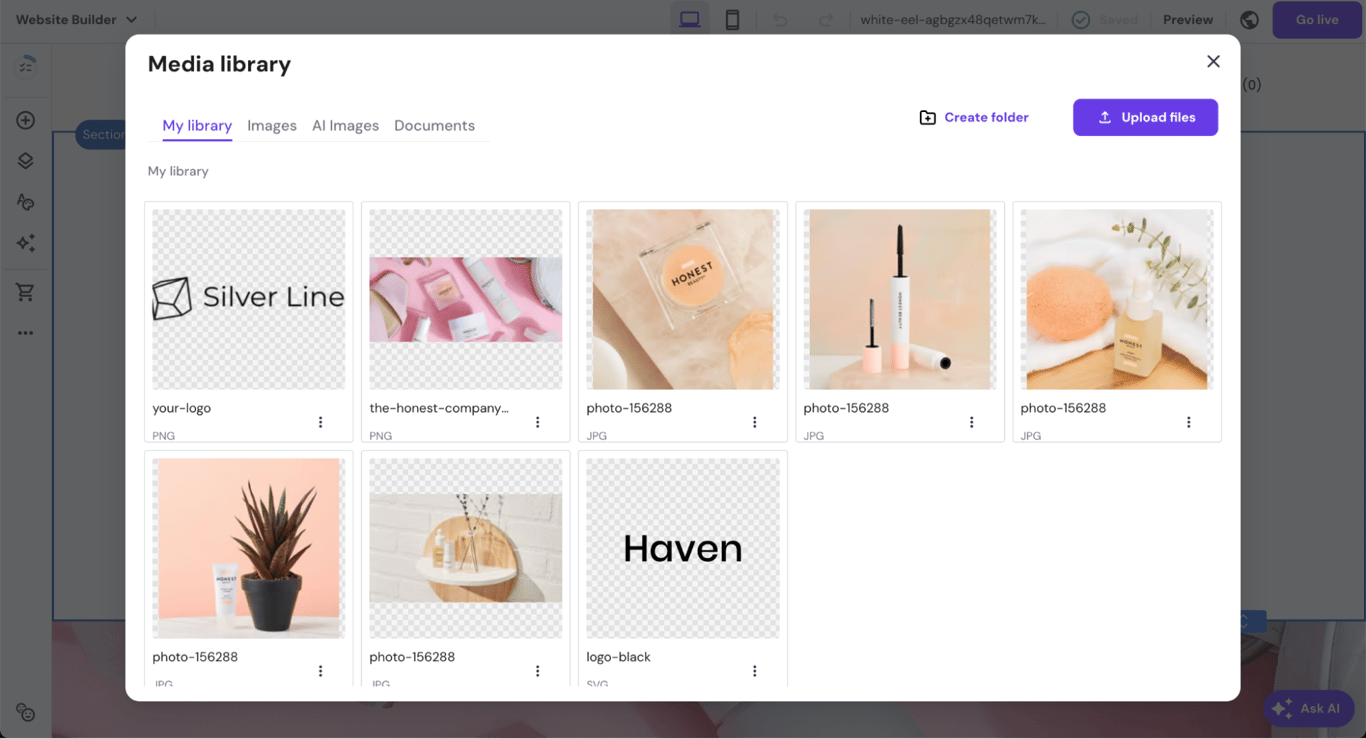This screenshot has width=1366, height=739.
Task: Click the Upload files button
Action: [1145, 117]
